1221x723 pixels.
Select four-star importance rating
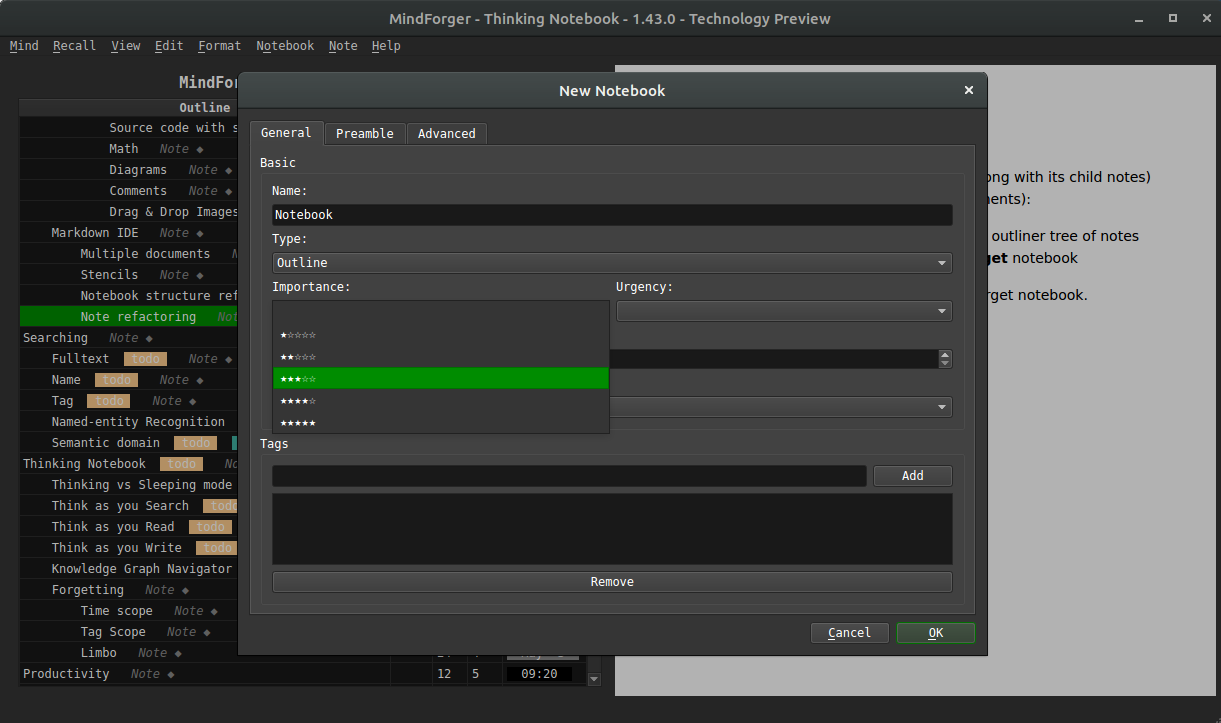pyautogui.click(x=440, y=401)
